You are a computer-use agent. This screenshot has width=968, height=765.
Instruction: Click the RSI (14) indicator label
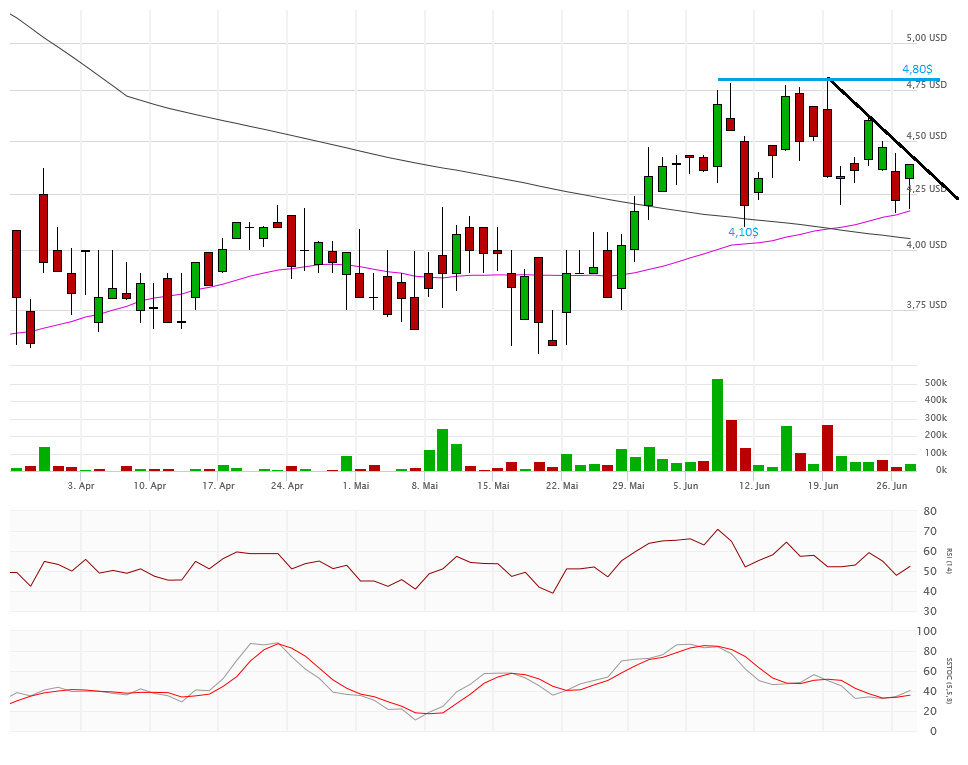tap(949, 560)
